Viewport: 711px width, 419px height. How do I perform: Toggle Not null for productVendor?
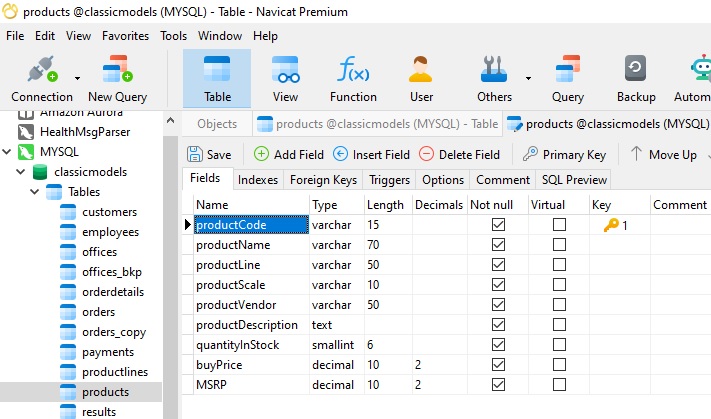coord(498,304)
